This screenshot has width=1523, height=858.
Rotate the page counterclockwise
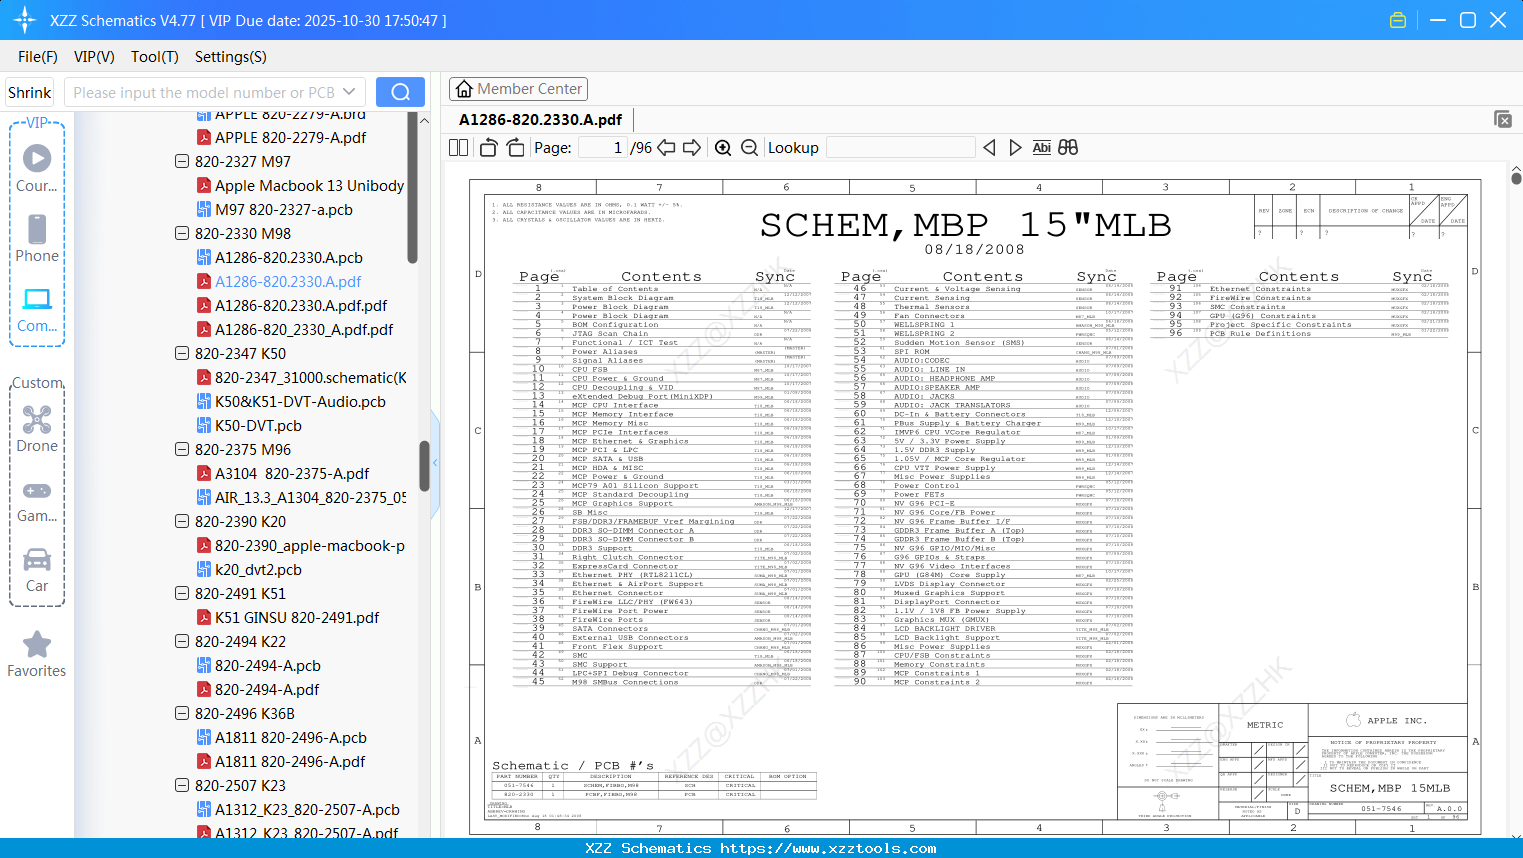[x=489, y=148]
